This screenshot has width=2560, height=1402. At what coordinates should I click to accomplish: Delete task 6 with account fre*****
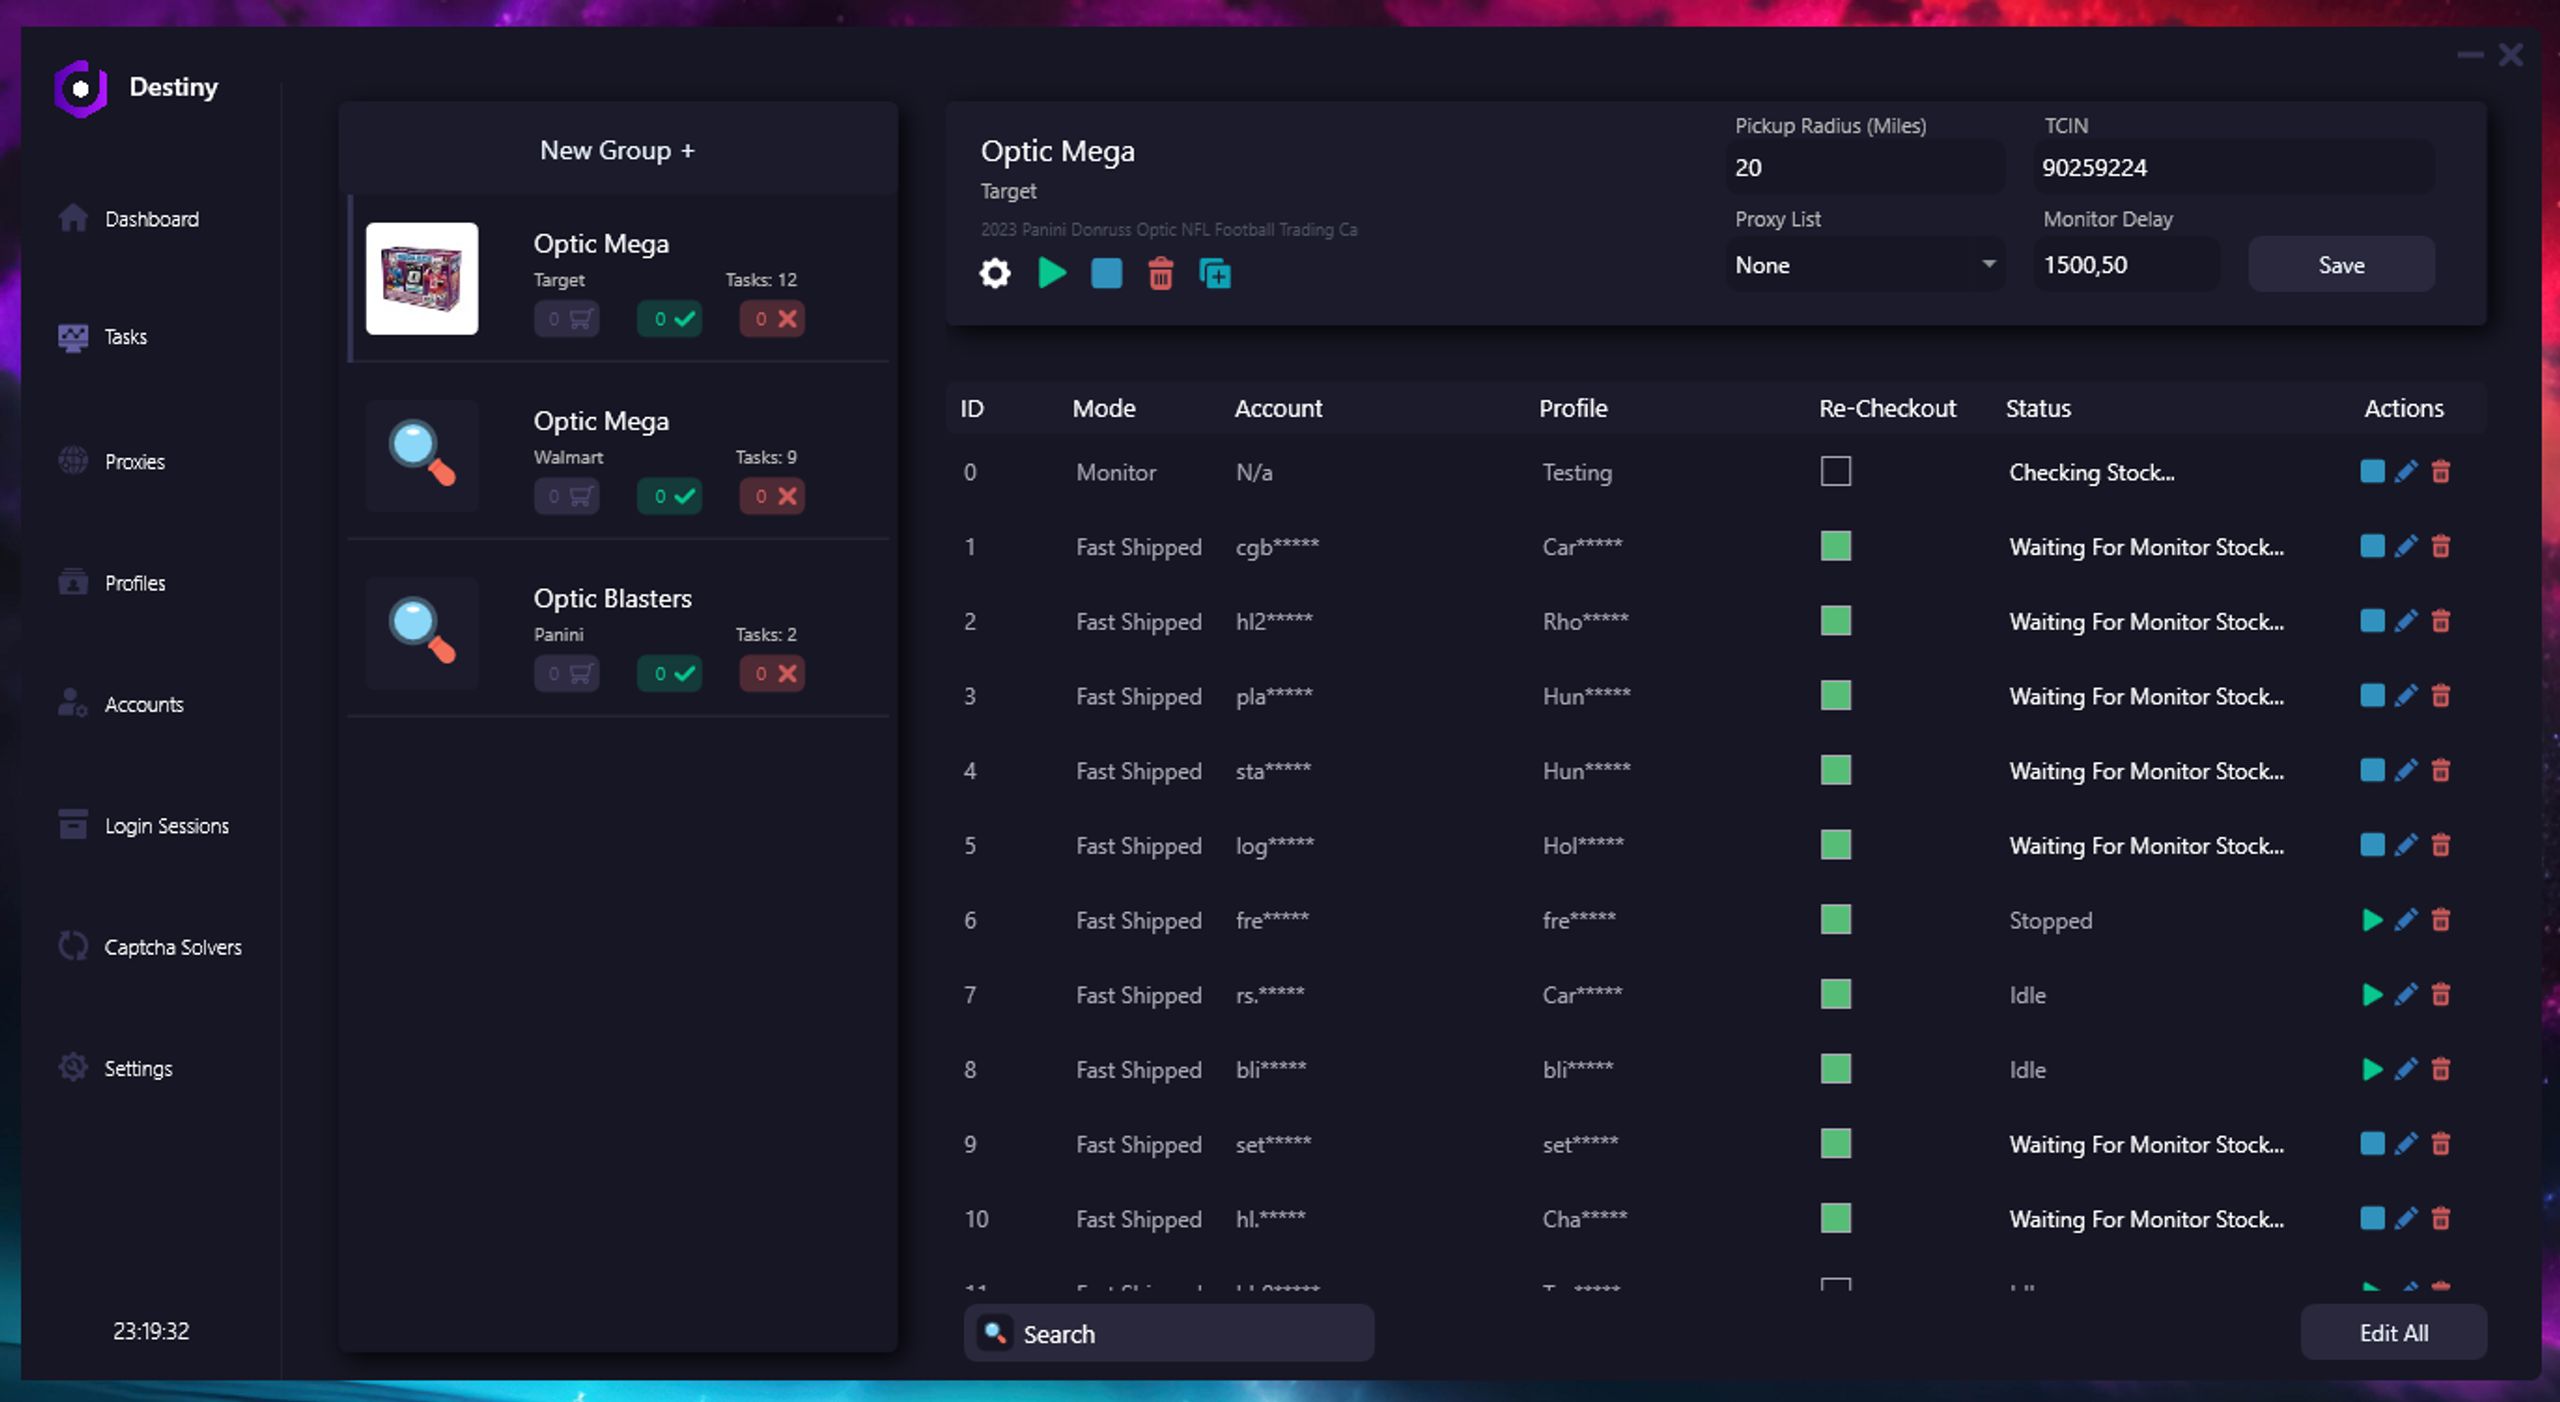coord(2441,920)
